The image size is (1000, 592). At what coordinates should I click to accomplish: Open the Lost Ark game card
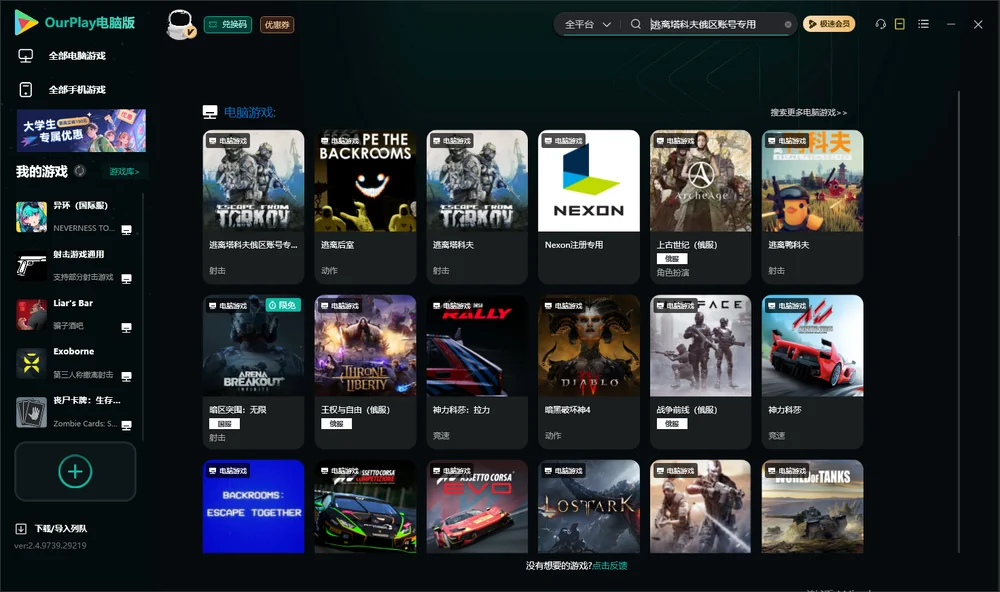(x=589, y=507)
